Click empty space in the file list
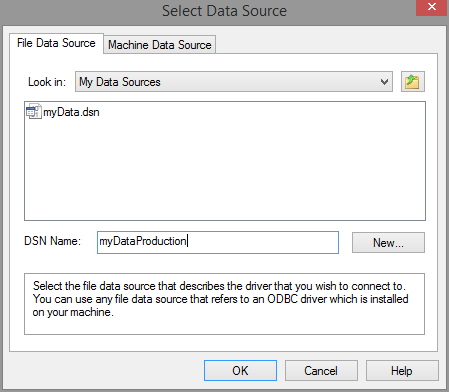The height and width of the screenshot is (392, 449). pos(225,173)
